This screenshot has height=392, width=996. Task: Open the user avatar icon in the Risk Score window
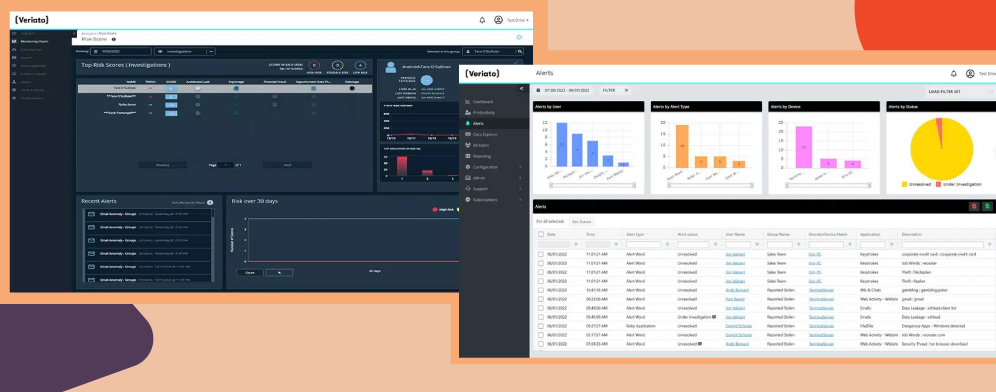tap(499, 20)
